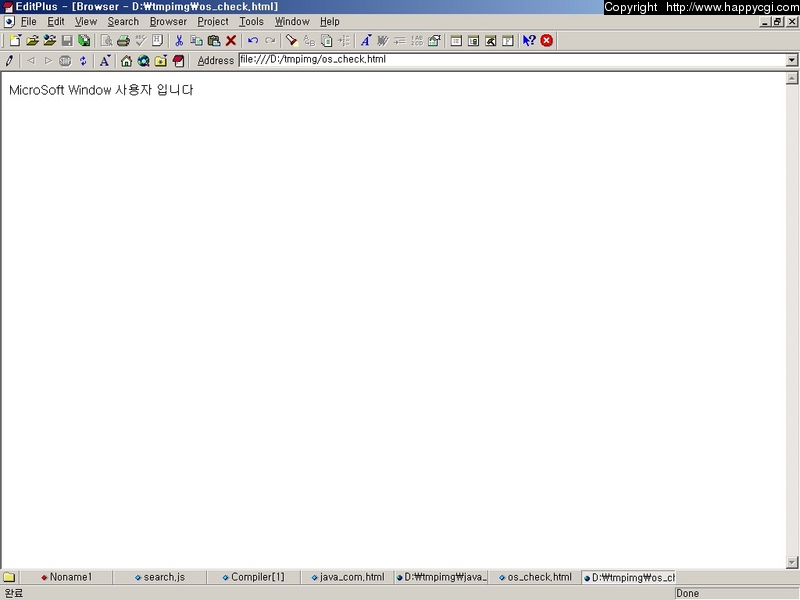Open the Project menu
Image resolution: width=800 pixels, height=600 pixels.
(x=213, y=21)
